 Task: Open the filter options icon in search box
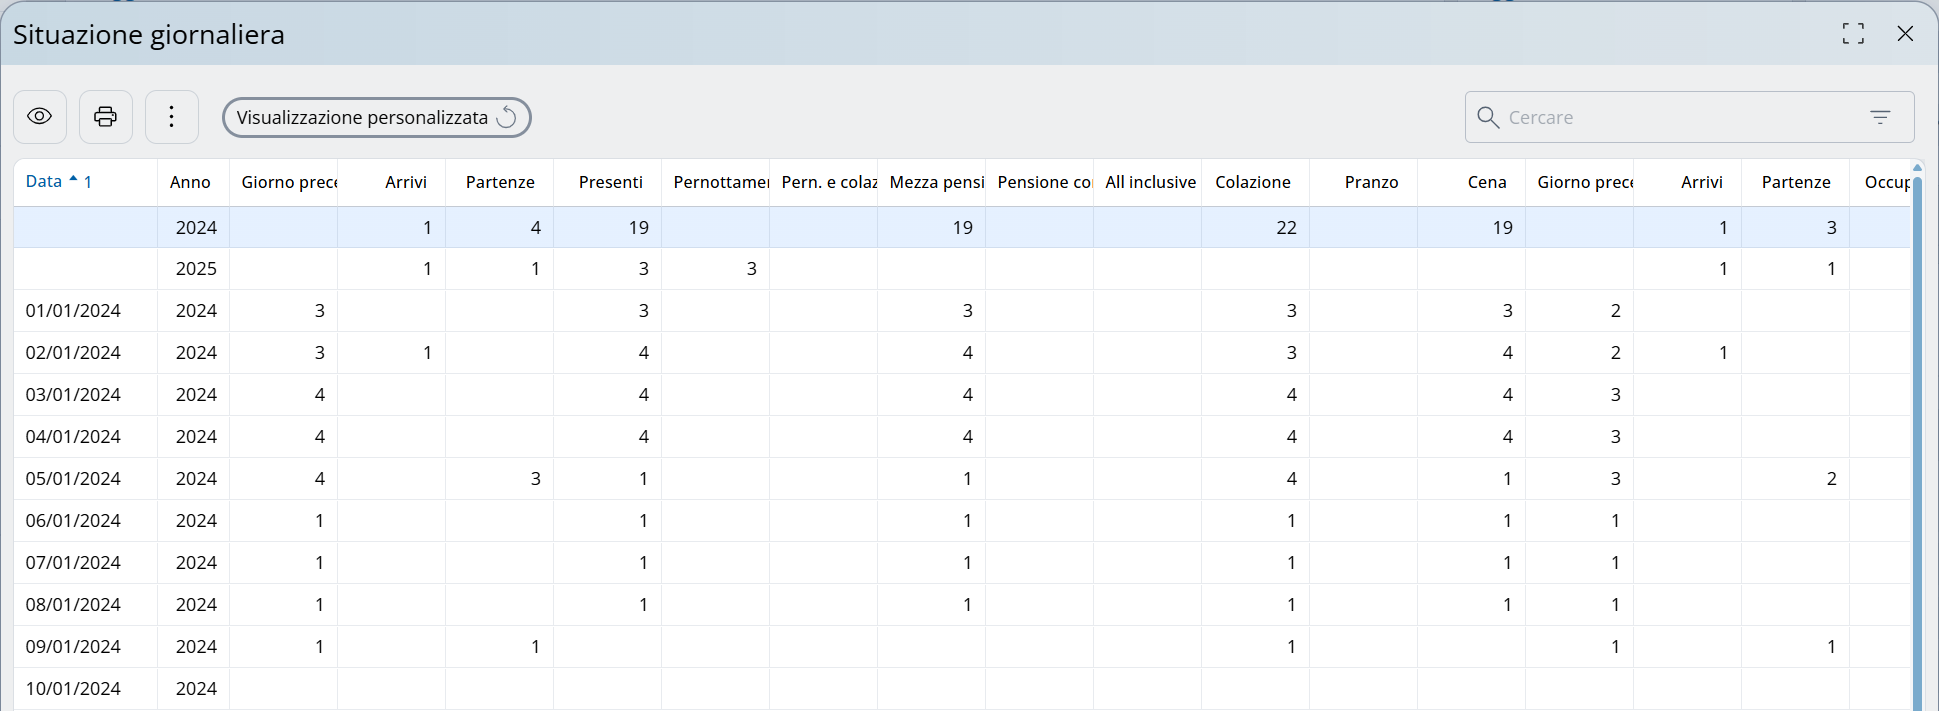pyautogui.click(x=1880, y=117)
